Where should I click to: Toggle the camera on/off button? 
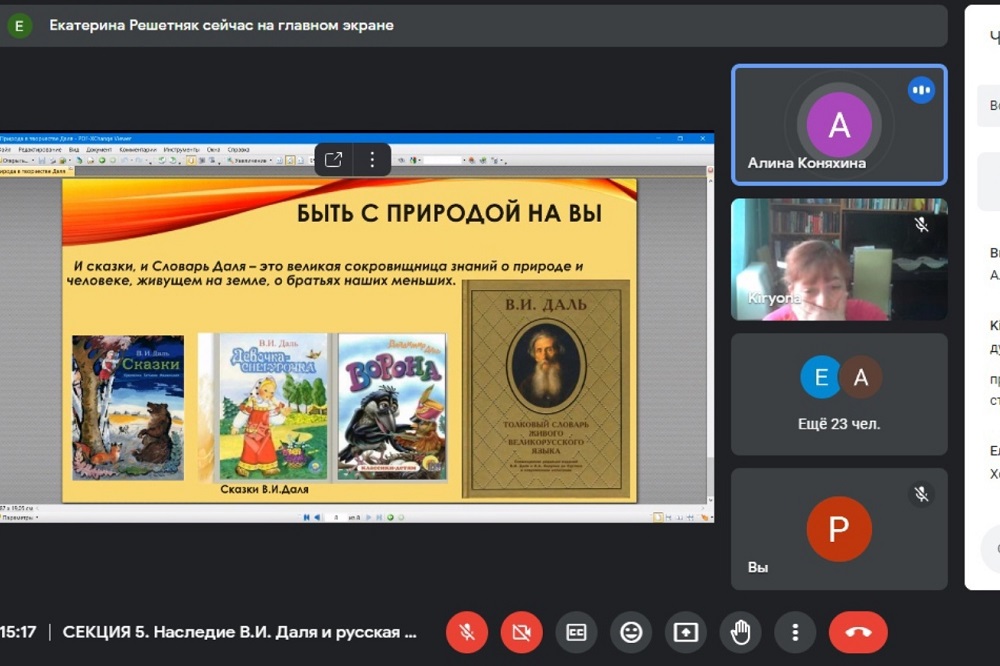tap(521, 632)
